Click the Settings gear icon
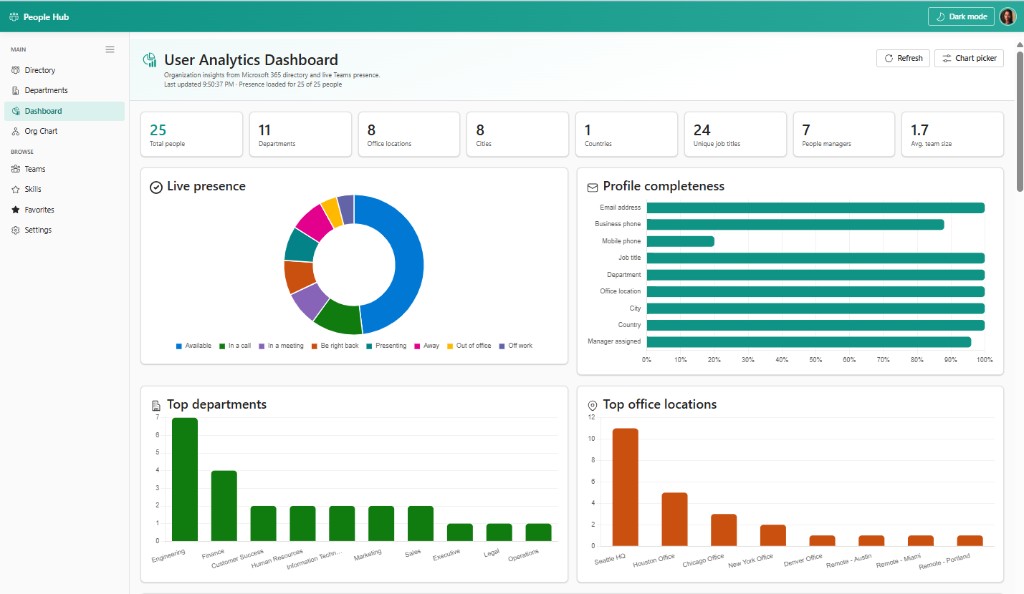The width and height of the screenshot is (1024, 594). [16, 230]
